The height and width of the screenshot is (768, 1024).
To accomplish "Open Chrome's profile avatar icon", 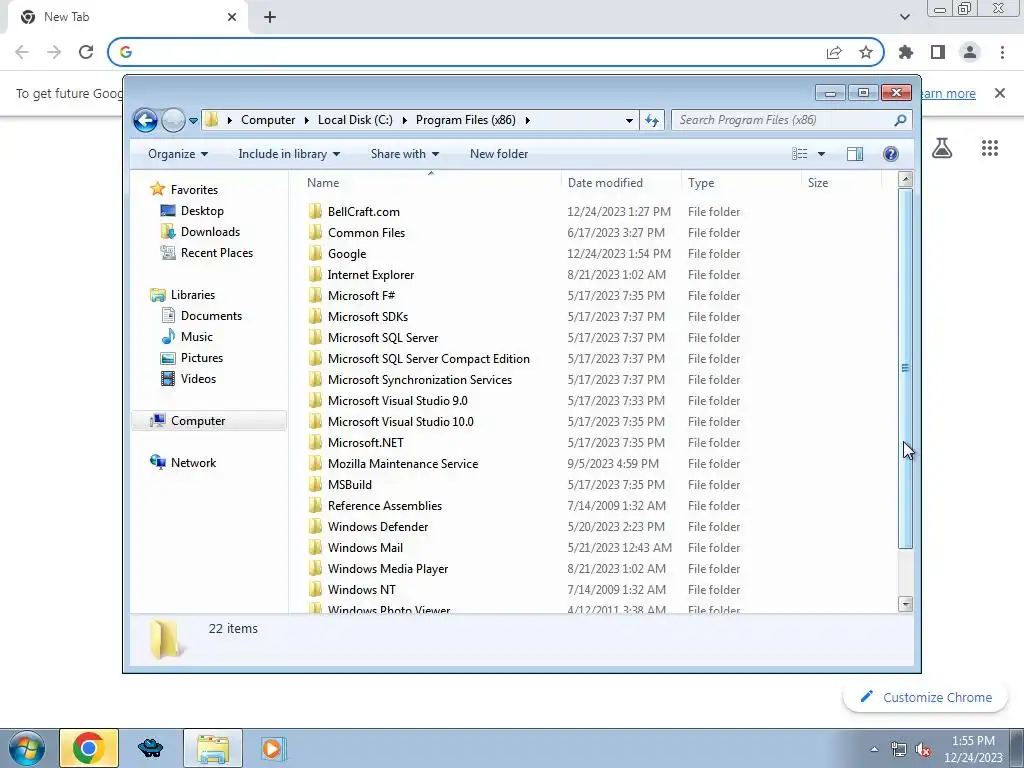I will (x=970, y=52).
